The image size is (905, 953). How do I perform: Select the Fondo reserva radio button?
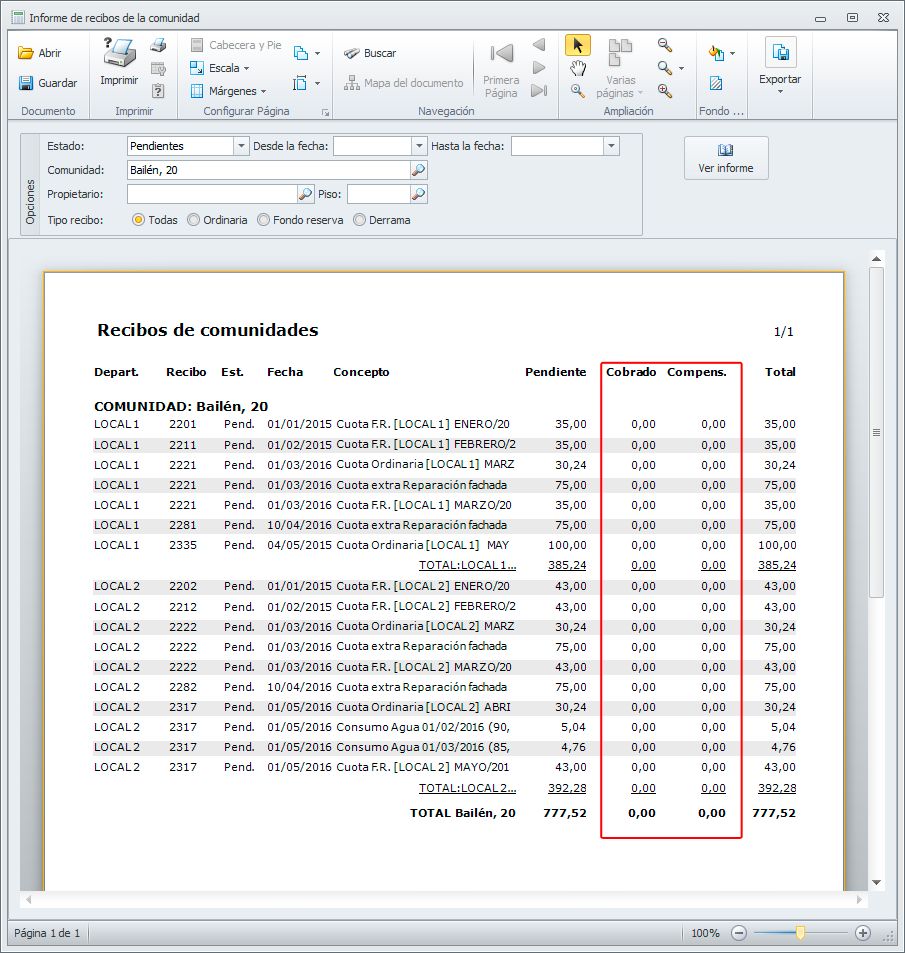[x=264, y=220]
